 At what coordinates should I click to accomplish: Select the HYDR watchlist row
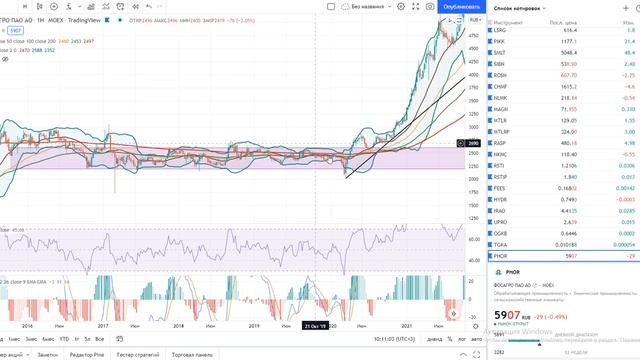point(563,200)
